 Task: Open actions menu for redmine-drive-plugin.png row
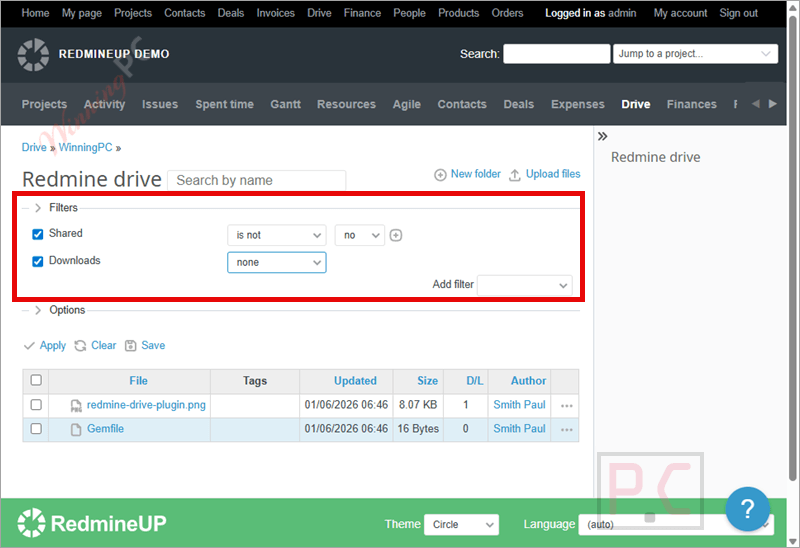click(566, 406)
